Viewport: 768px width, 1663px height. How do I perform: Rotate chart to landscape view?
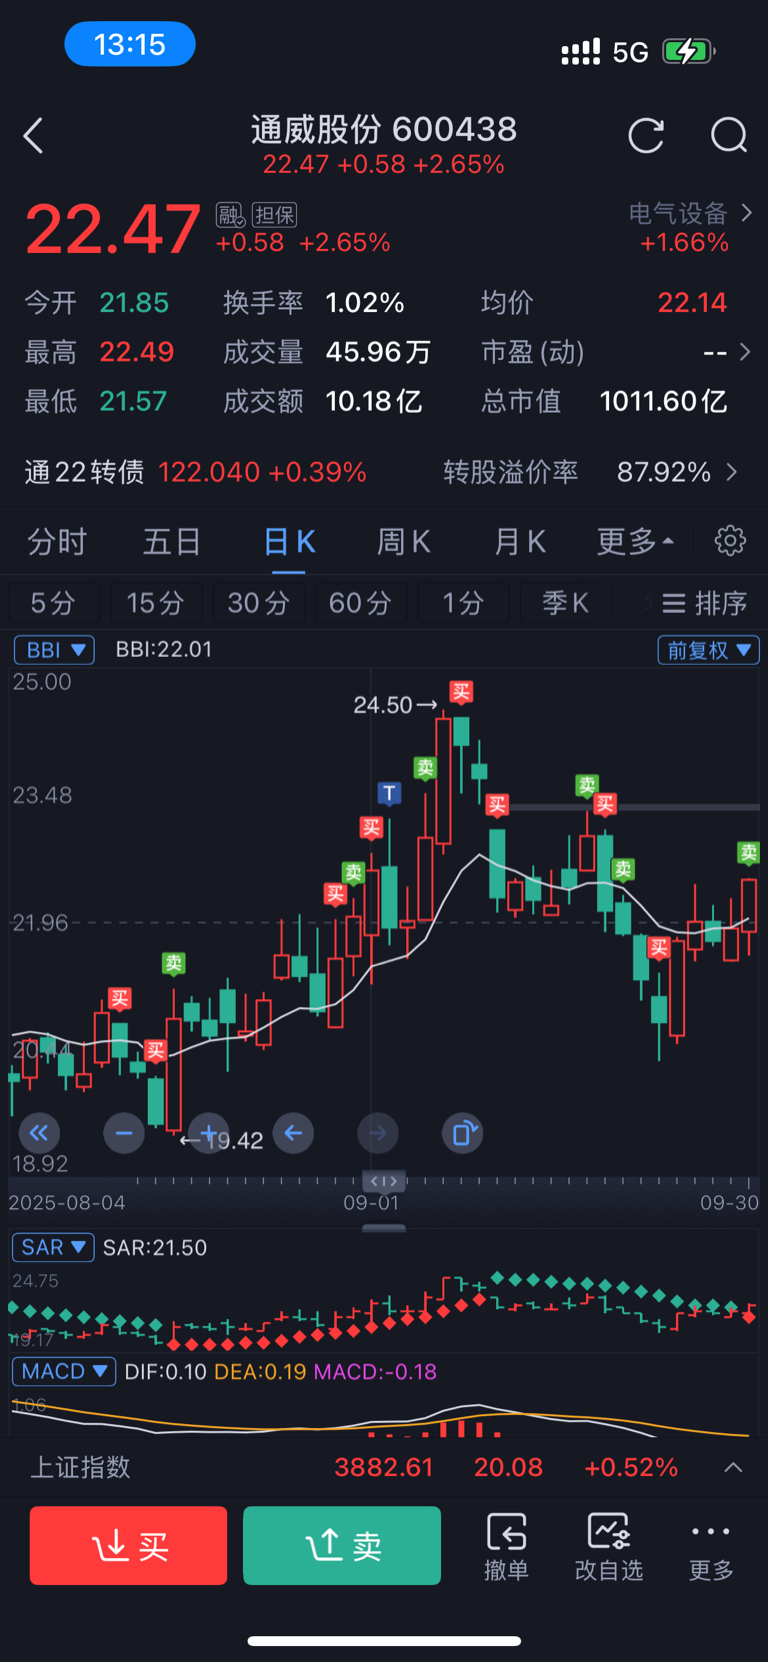(x=463, y=1133)
